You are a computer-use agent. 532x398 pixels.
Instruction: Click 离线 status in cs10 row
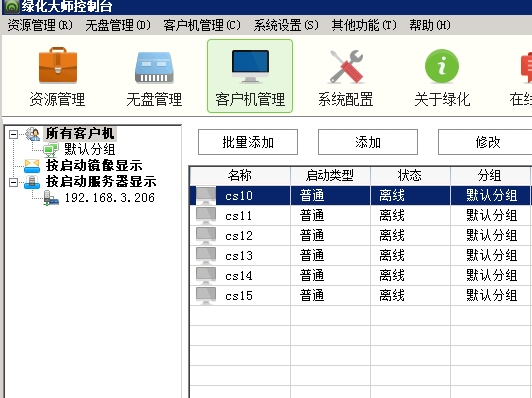click(x=392, y=195)
